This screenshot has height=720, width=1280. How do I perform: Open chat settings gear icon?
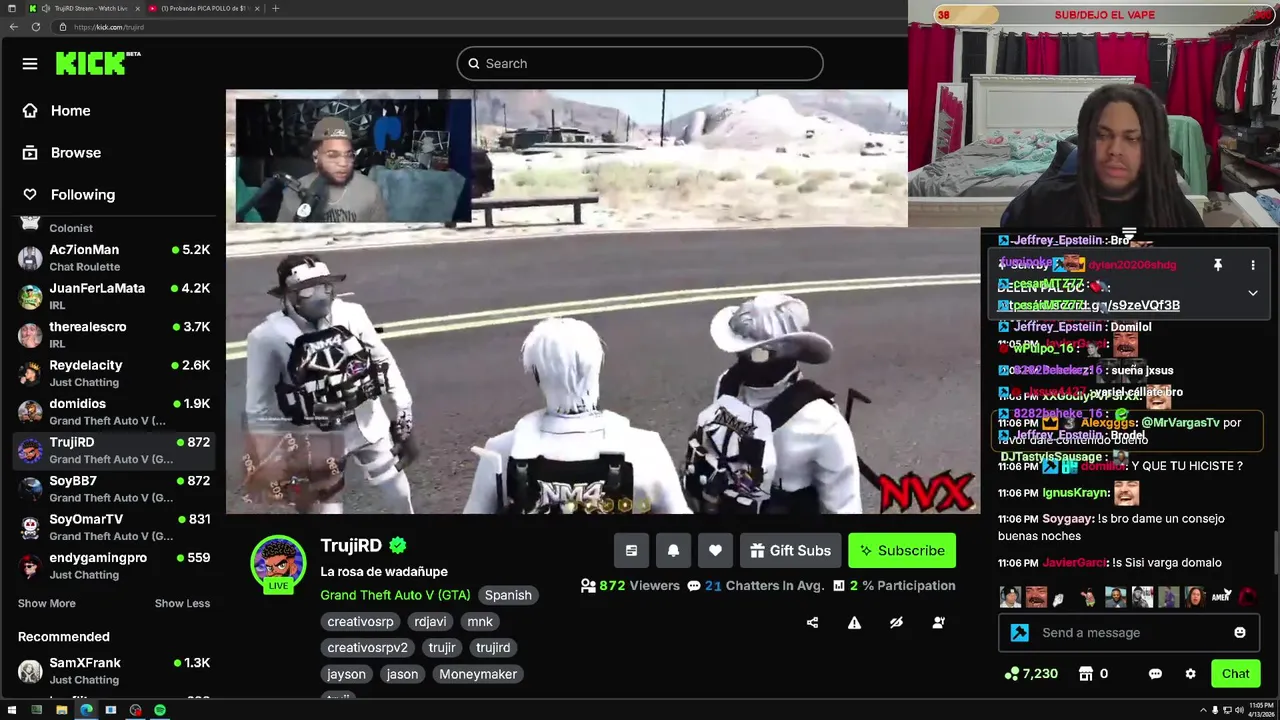1190,674
